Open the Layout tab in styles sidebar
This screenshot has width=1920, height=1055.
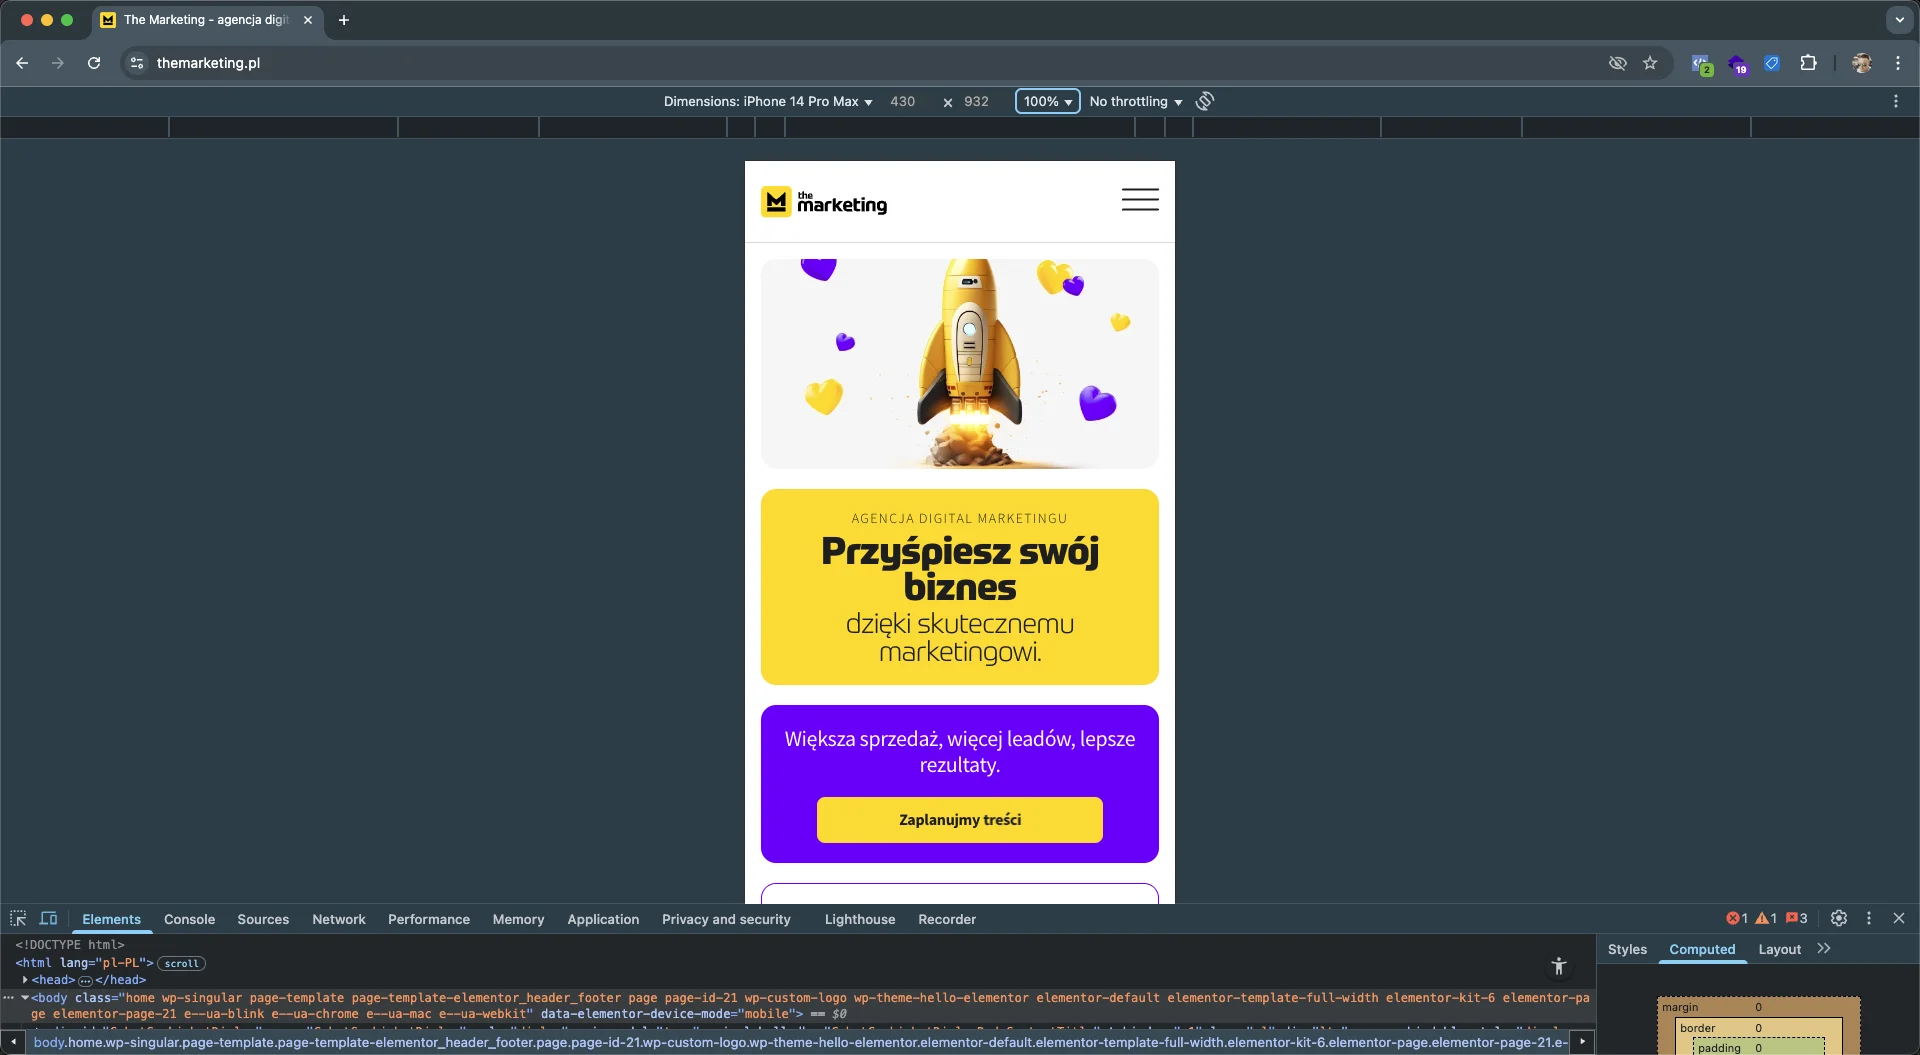click(1780, 949)
